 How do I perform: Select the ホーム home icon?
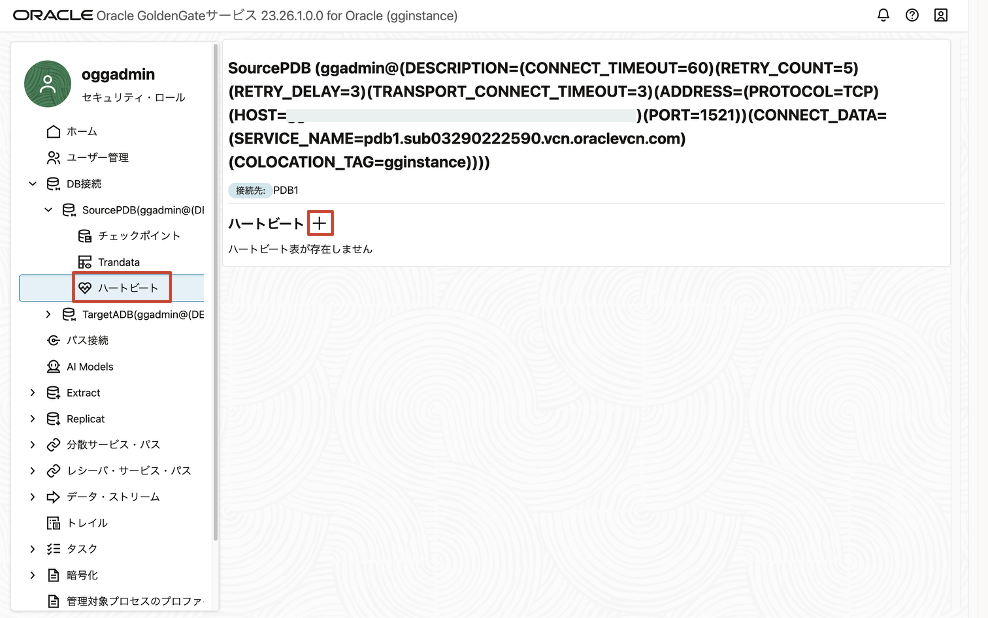tap(54, 131)
